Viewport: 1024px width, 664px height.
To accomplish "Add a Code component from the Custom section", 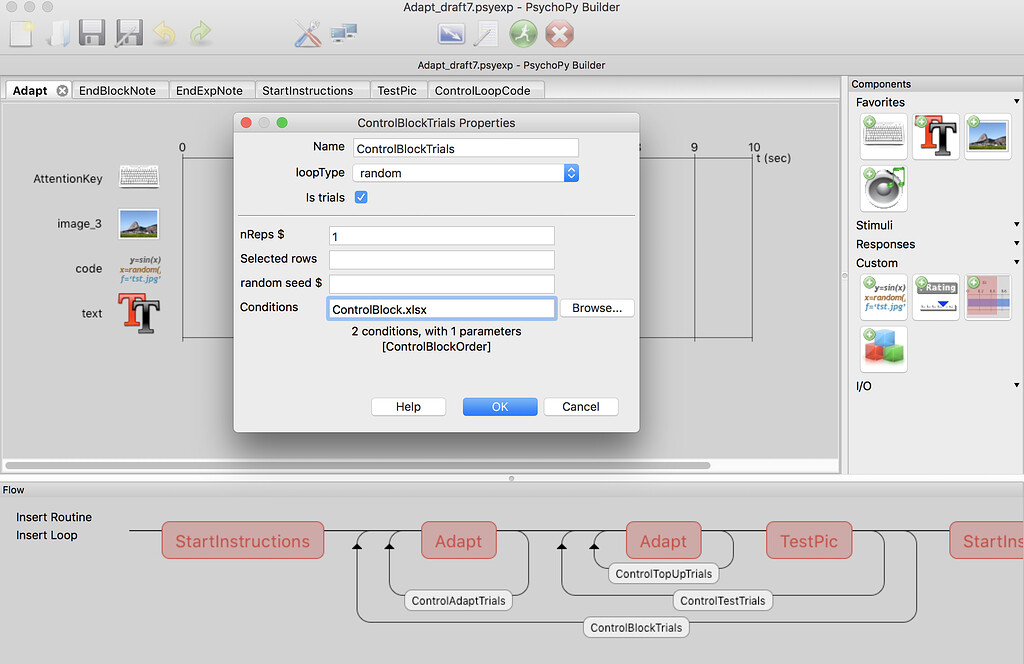I will [x=883, y=297].
